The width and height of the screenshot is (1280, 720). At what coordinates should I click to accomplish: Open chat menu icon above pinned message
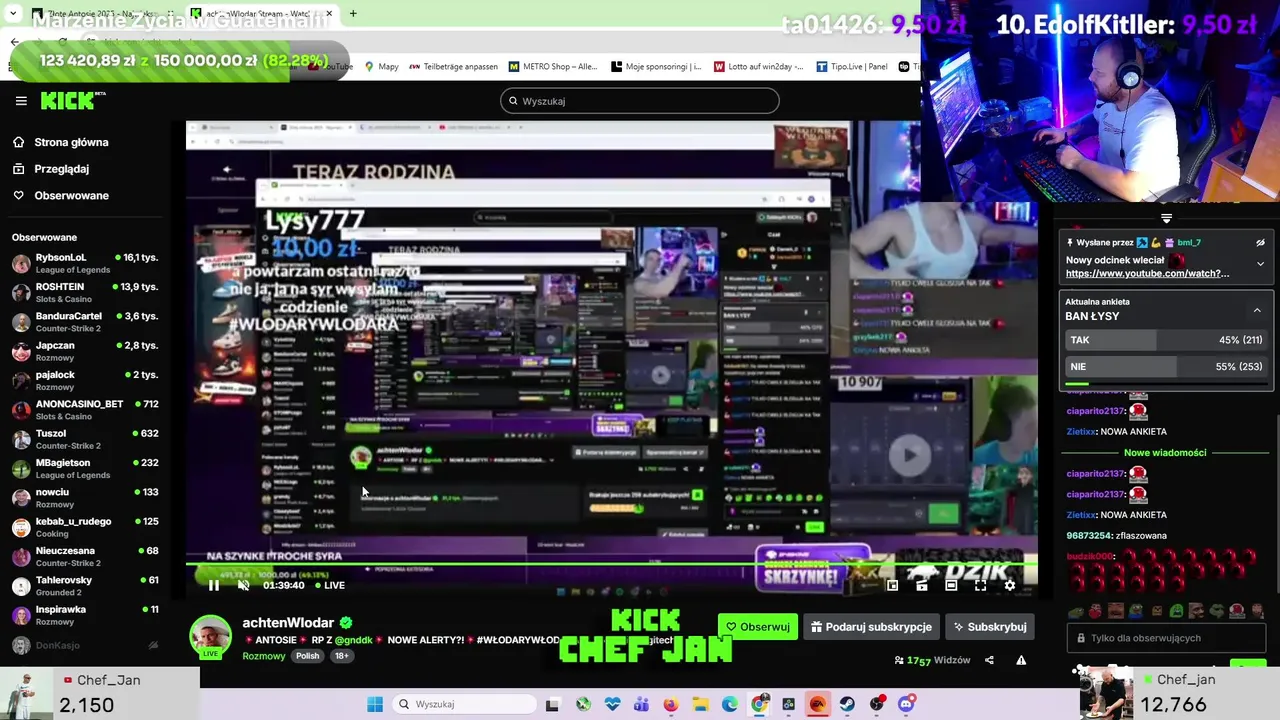click(x=1166, y=218)
